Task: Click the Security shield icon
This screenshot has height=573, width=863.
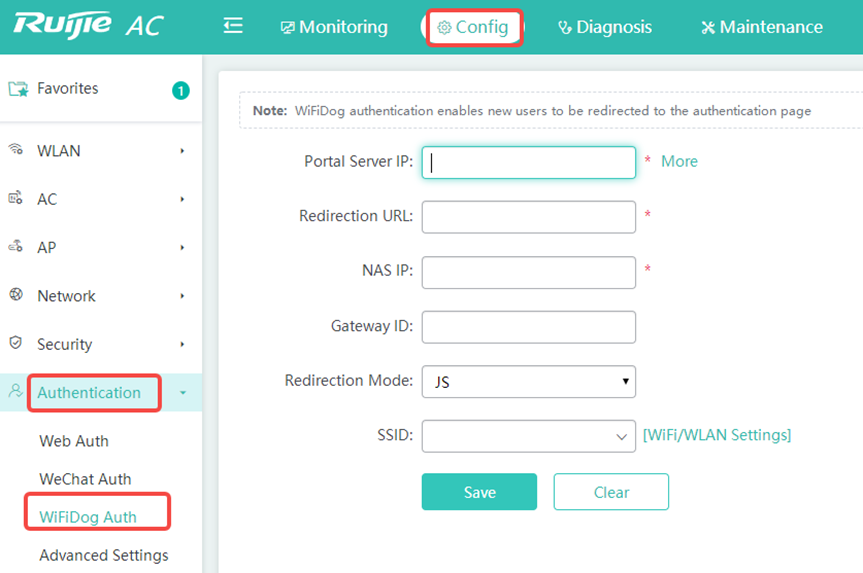Action: click(x=16, y=343)
